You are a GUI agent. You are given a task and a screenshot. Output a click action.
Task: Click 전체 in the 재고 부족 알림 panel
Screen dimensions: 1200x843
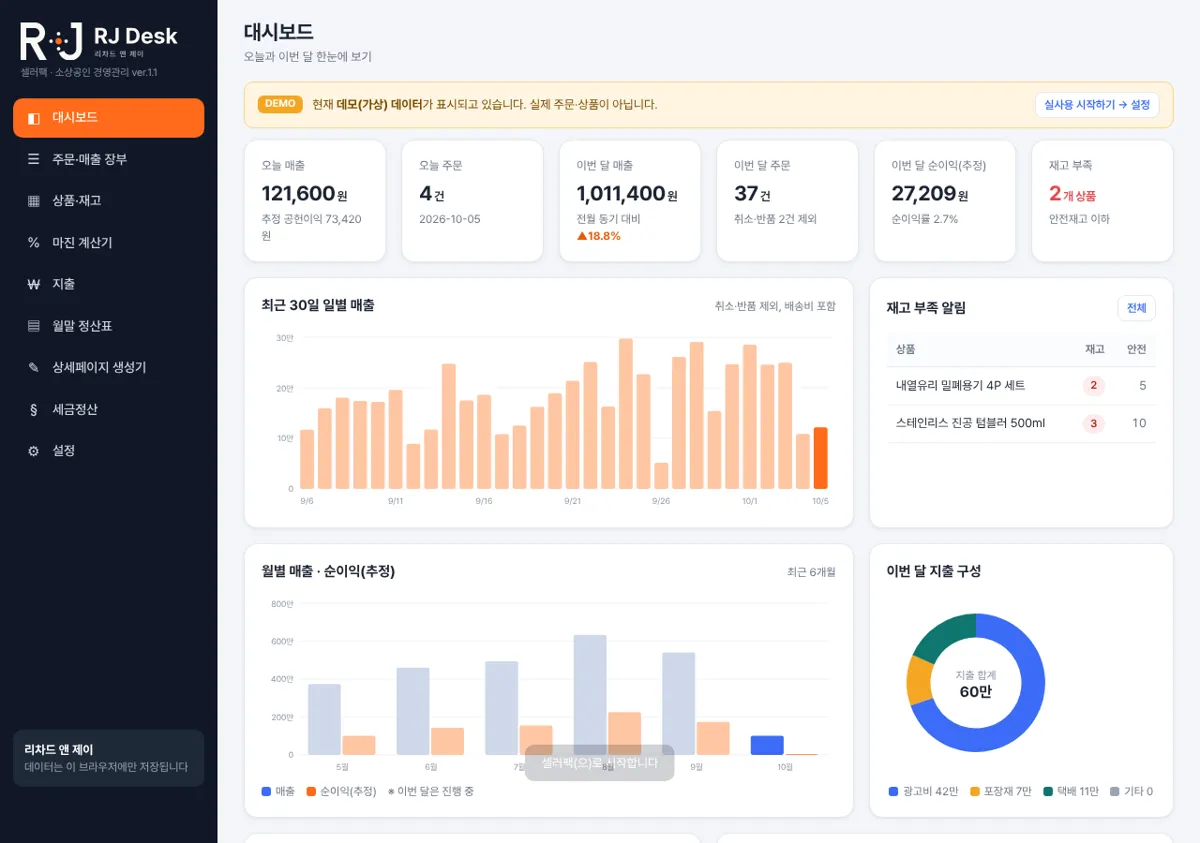pyautogui.click(x=1136, y=308)
